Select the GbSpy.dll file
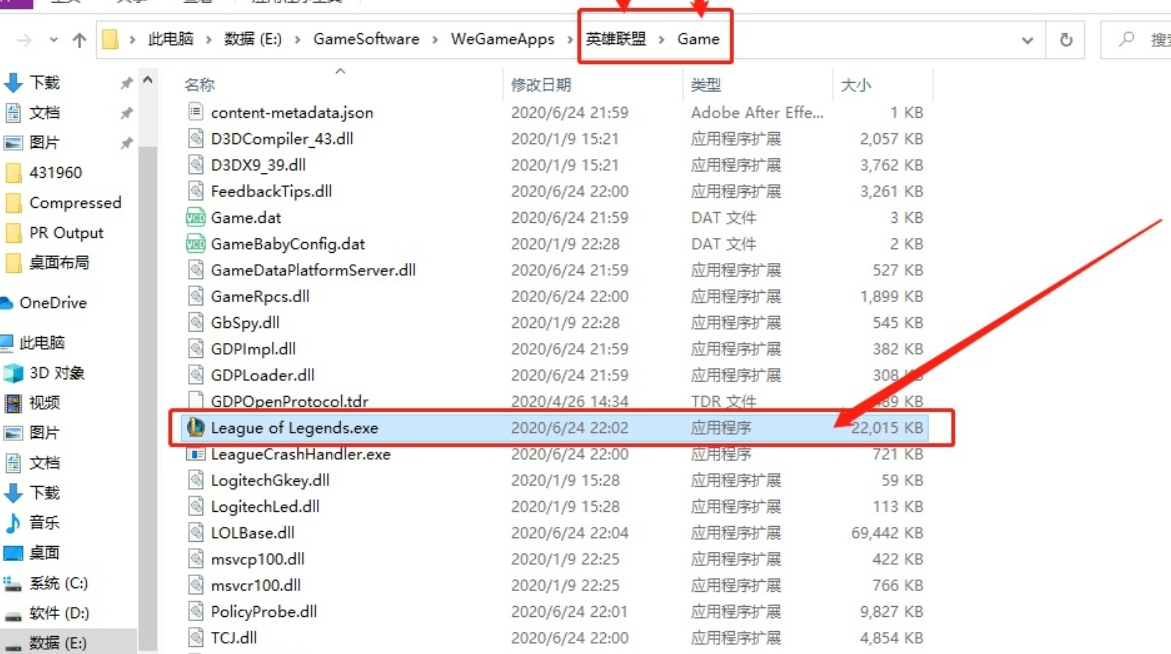This screenshot has width=1171, height=654. tap(245, 323)
